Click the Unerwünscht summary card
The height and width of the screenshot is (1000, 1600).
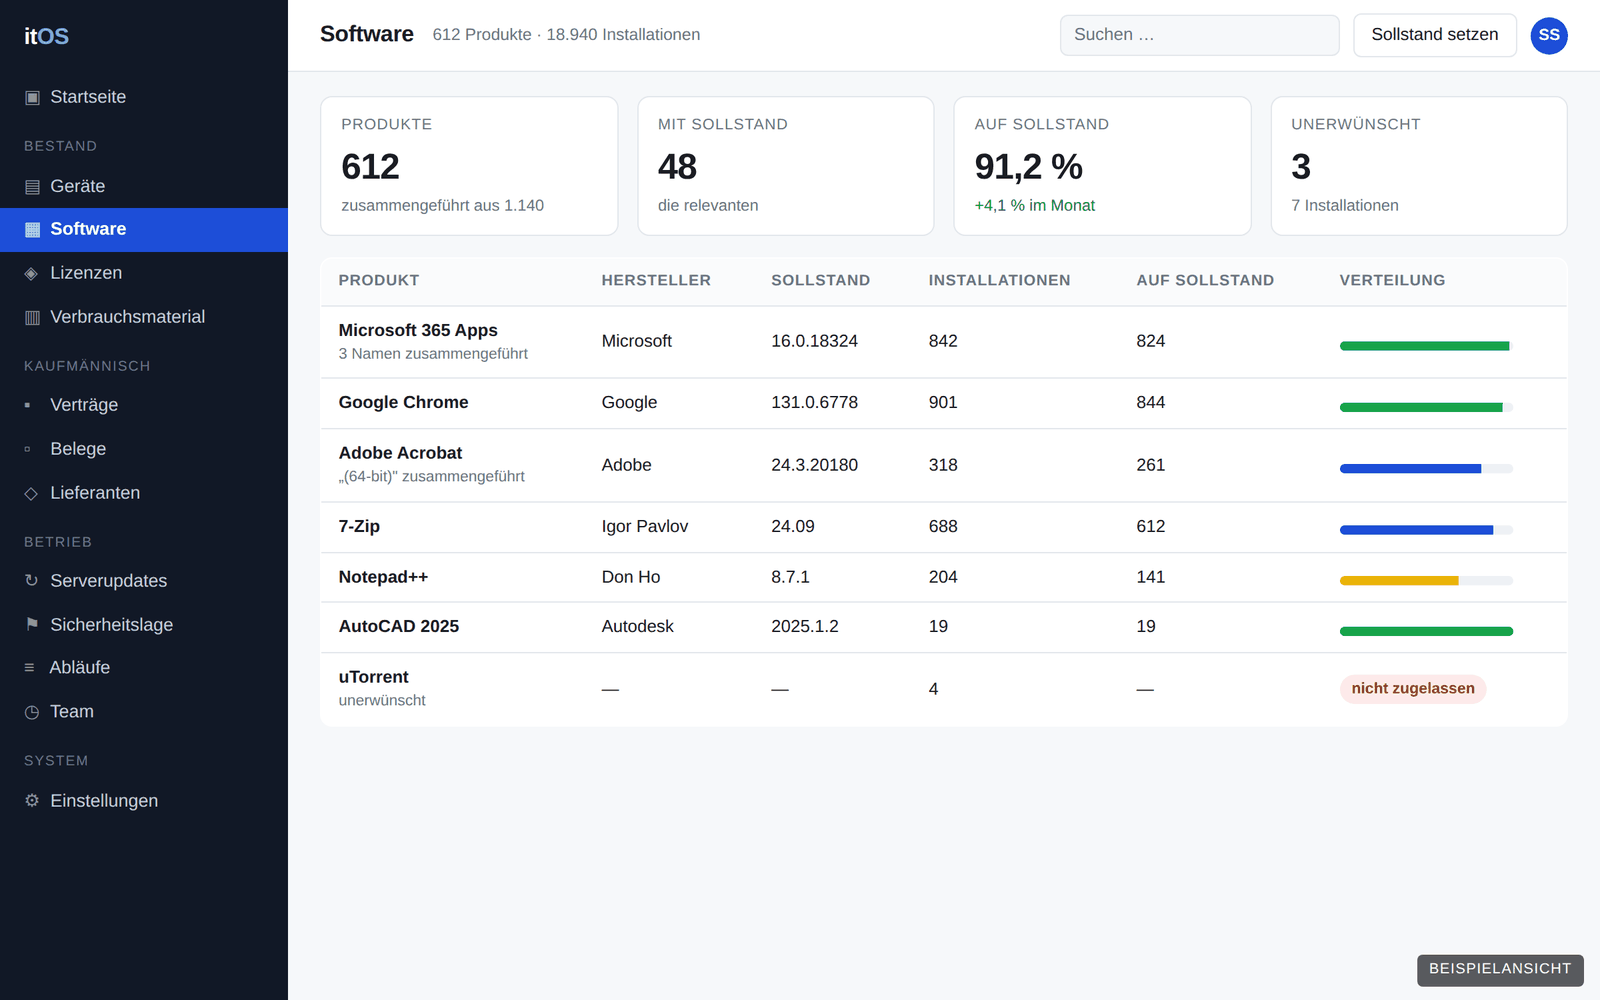(1419, 166)
